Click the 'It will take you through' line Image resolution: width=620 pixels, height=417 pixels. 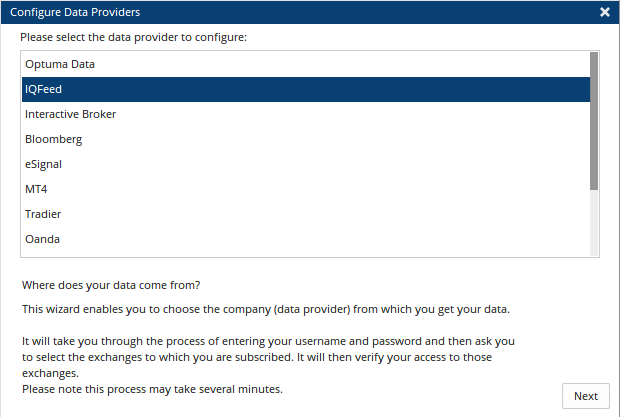pyautogui.click(x=268, y=341)
